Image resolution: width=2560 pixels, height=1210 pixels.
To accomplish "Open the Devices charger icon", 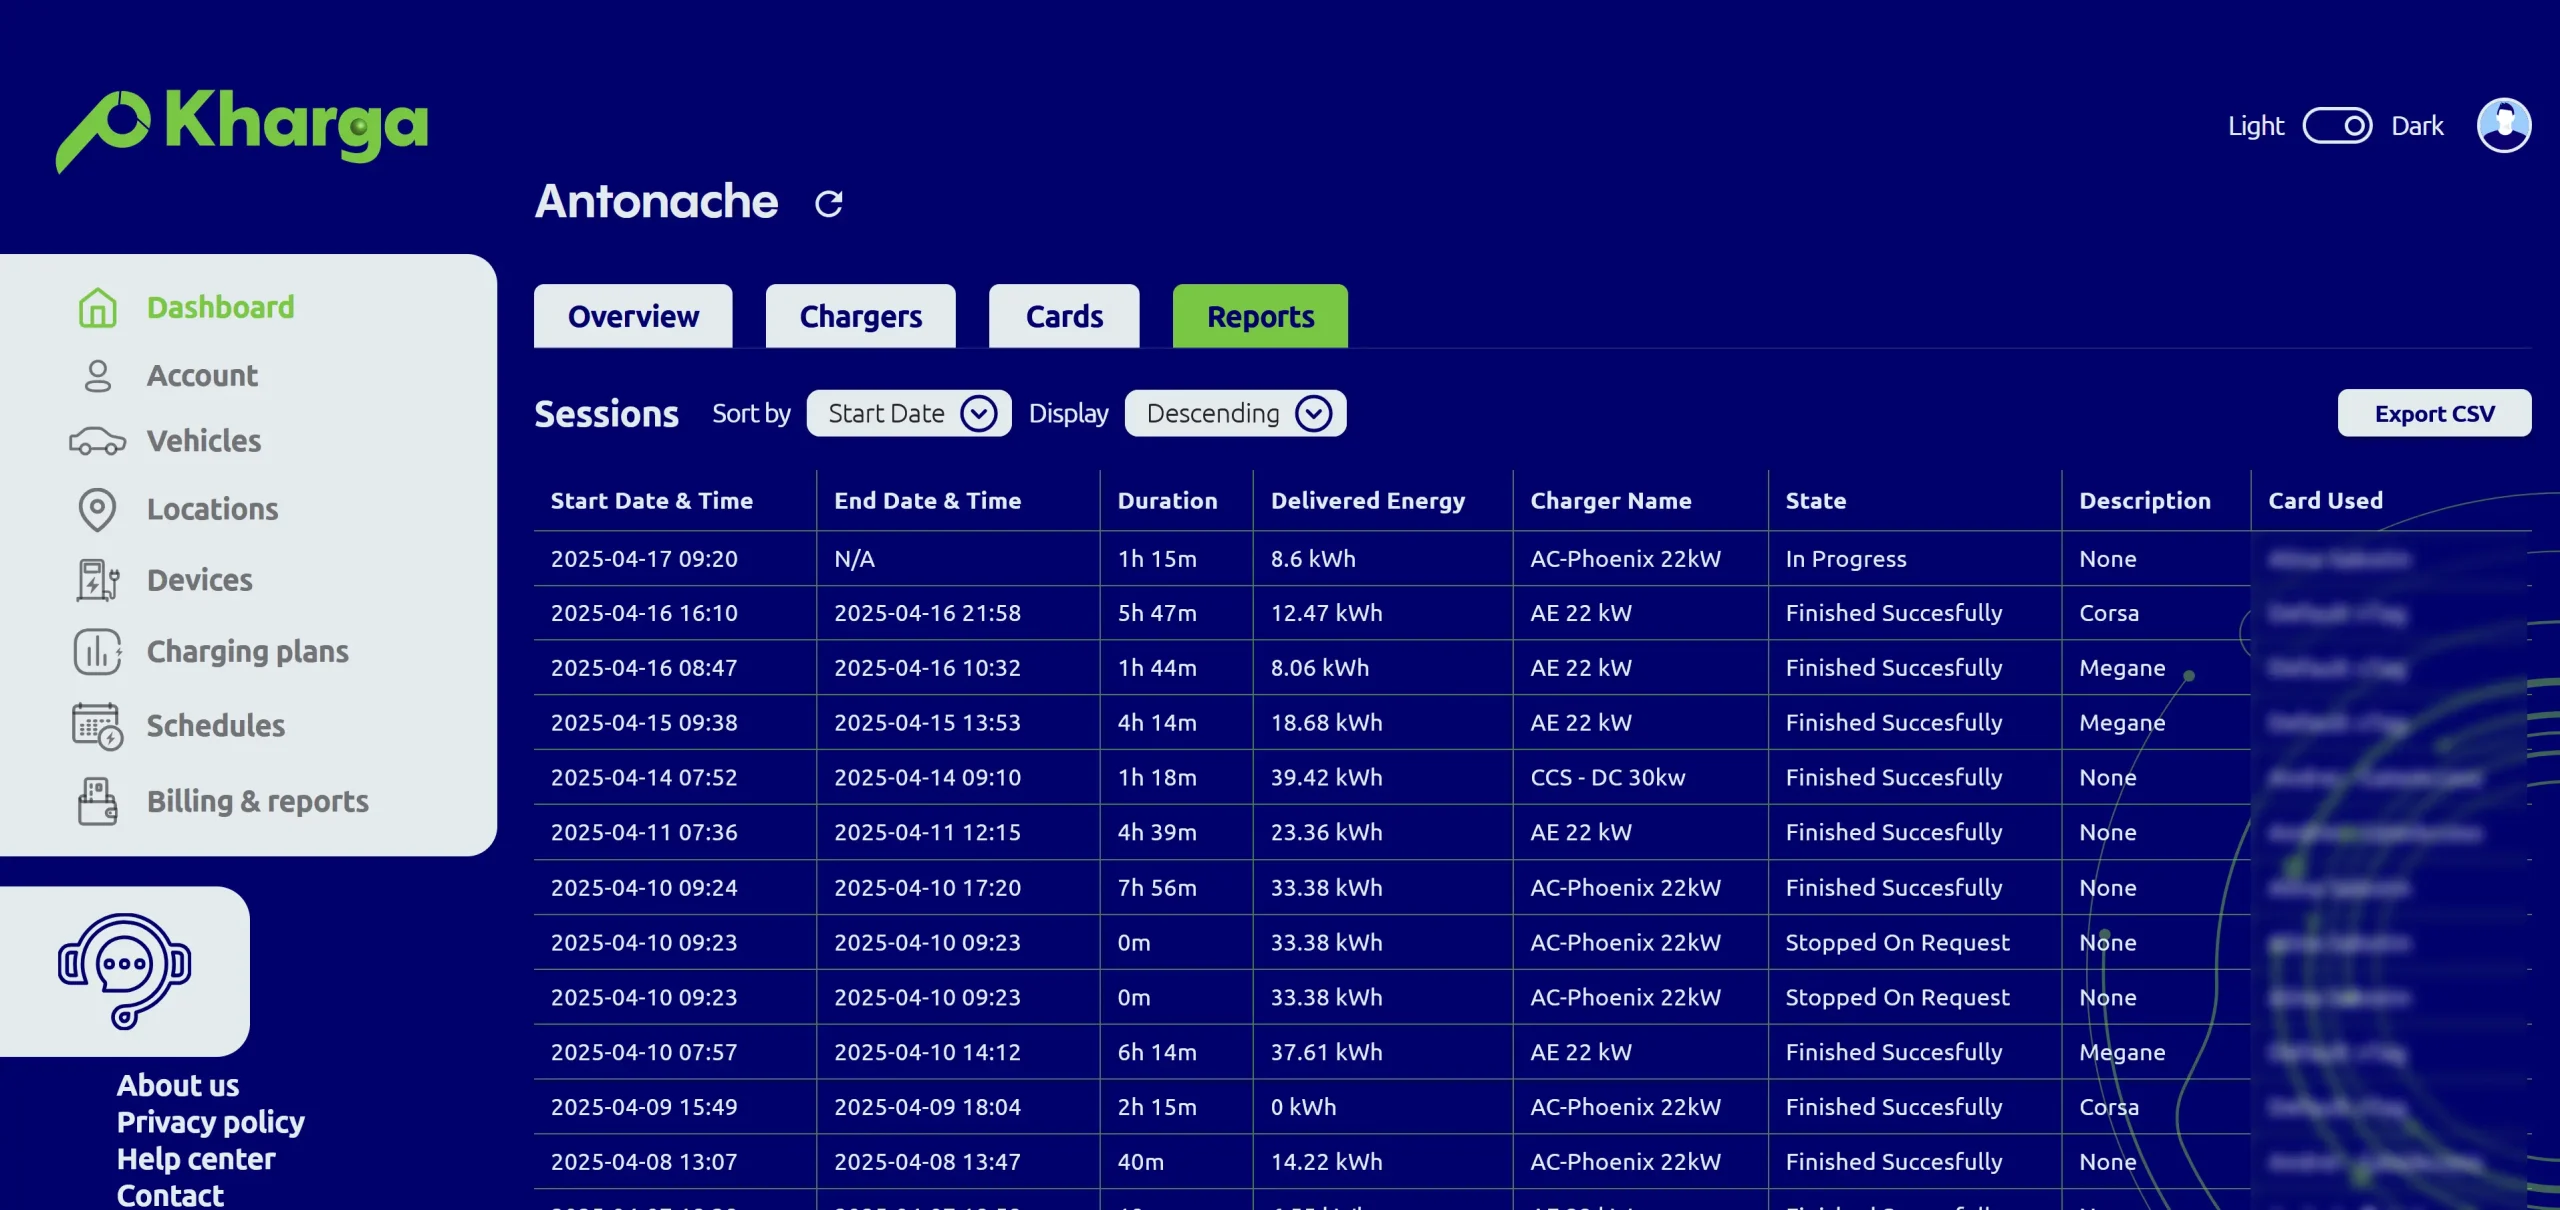I will pyautogui.click(x=97, y=580).
